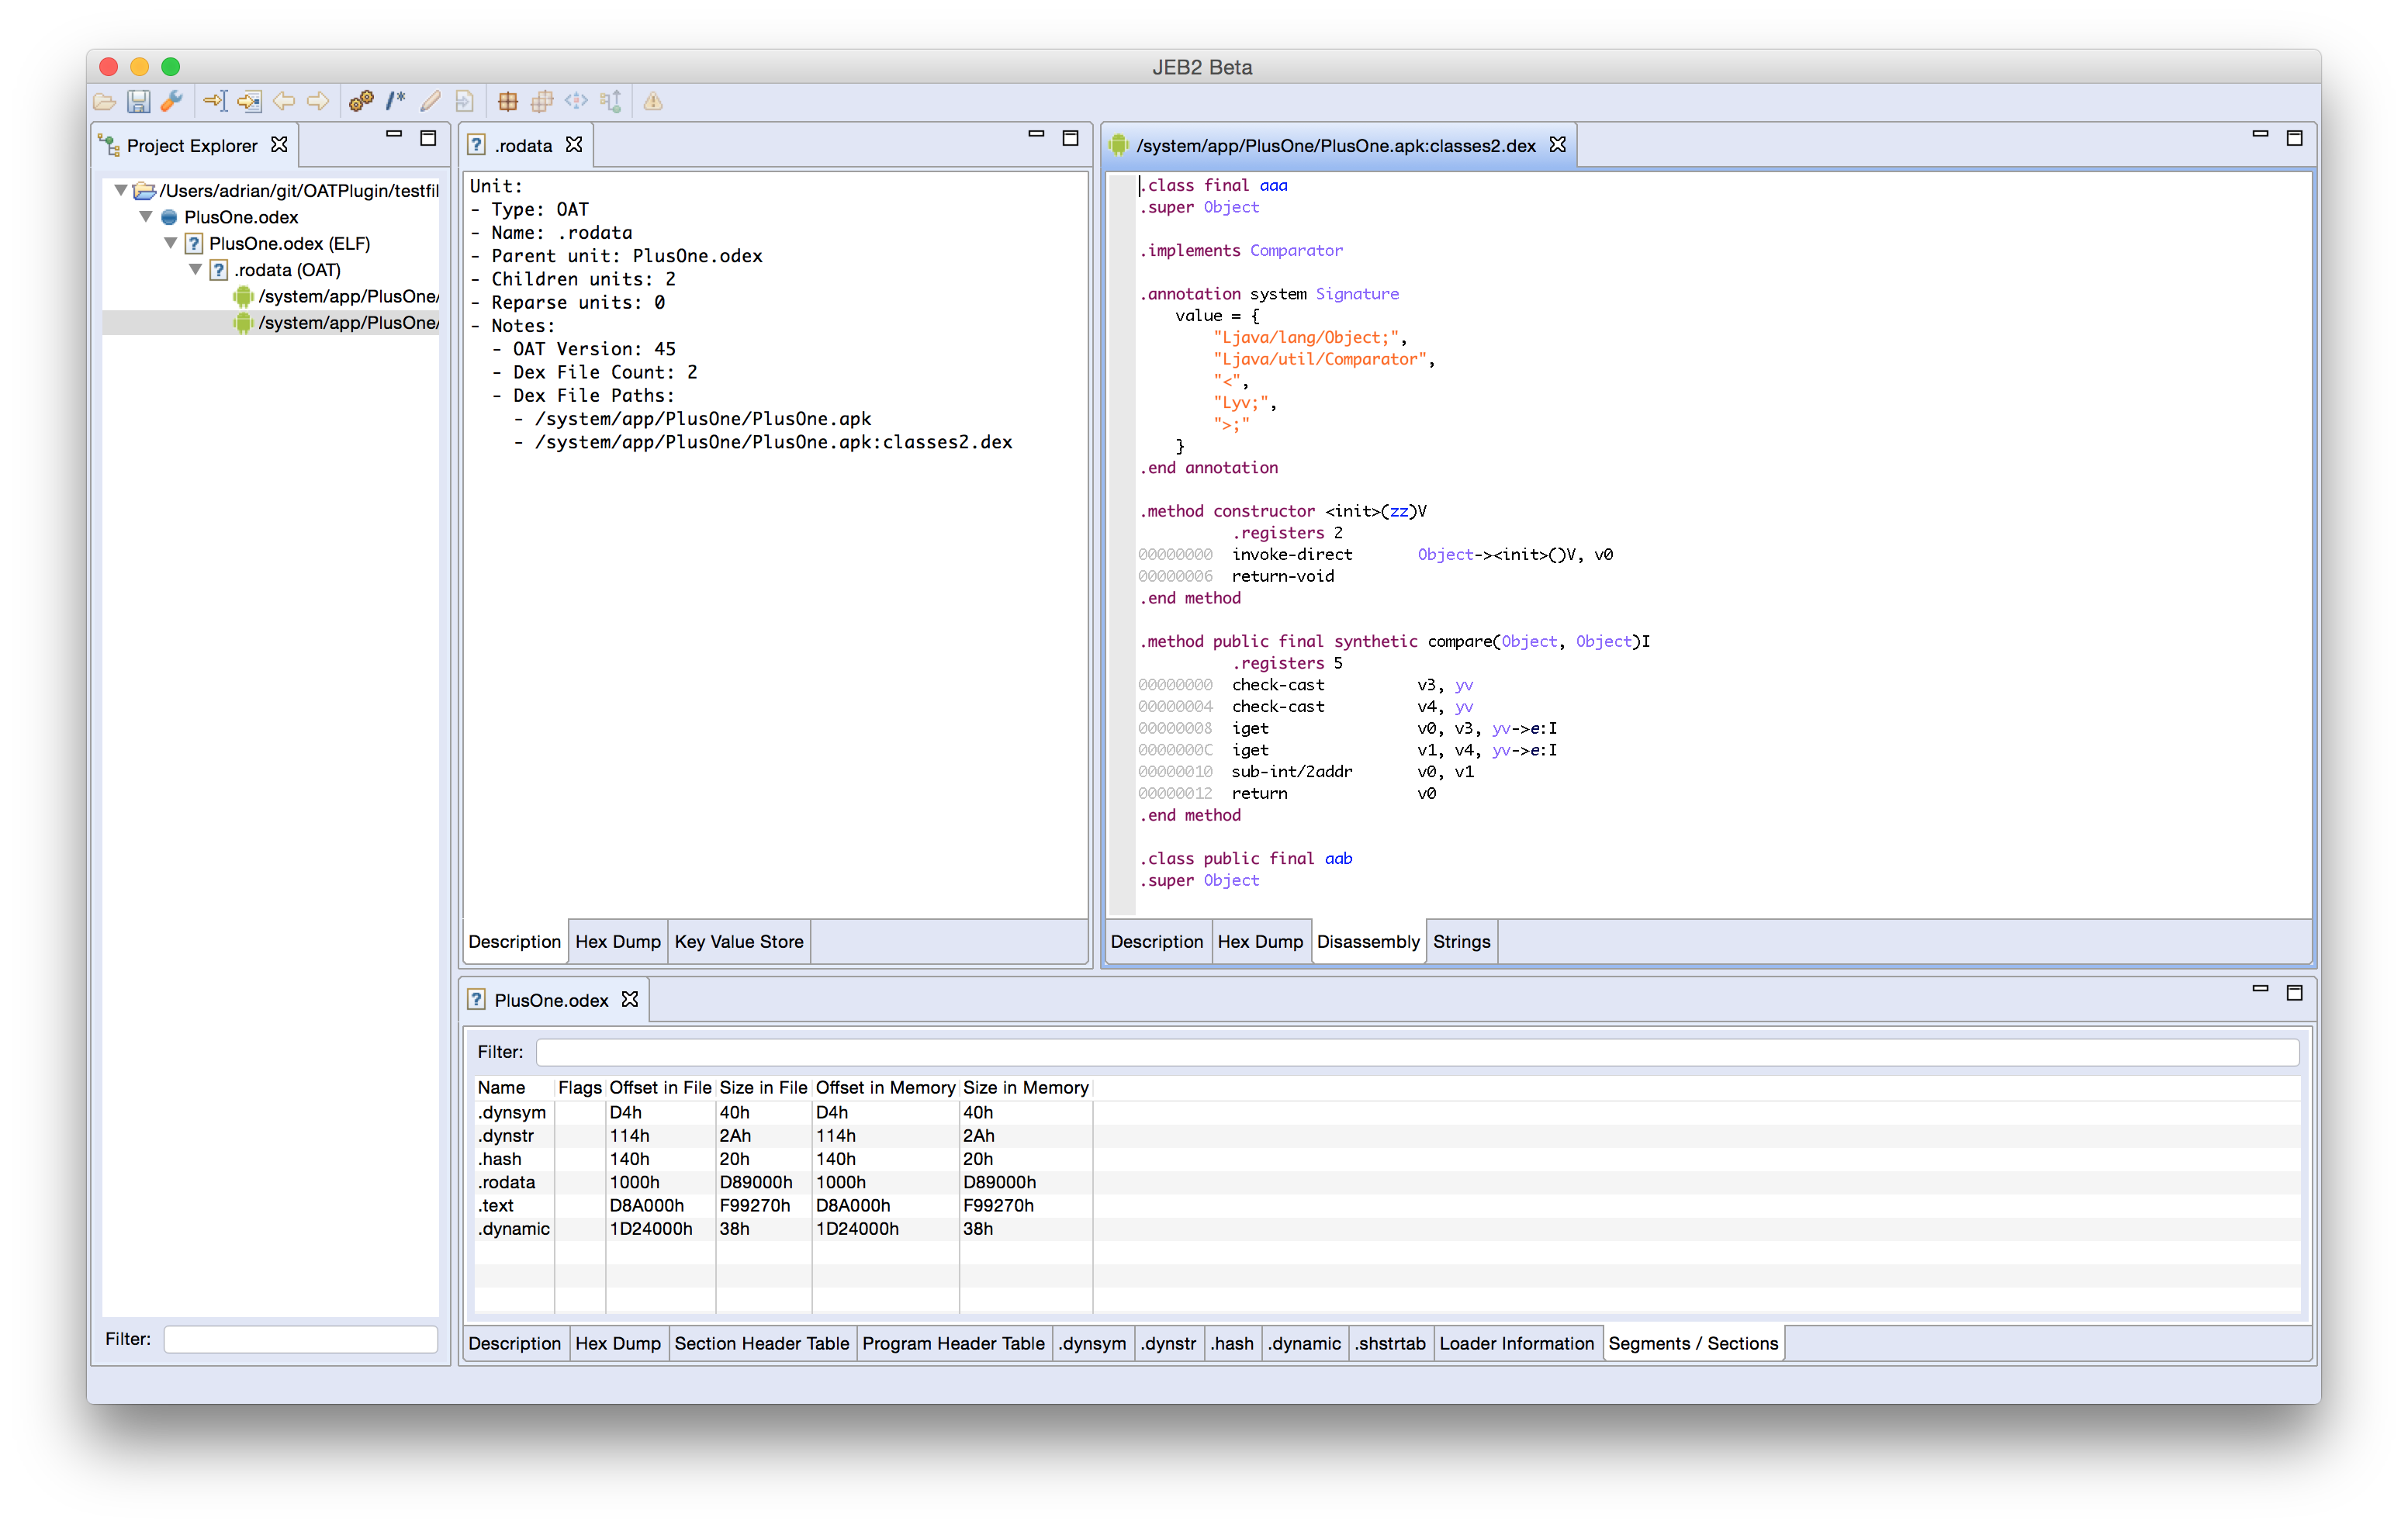The height and width of the screenshot is (1528, 2408).
Task: Click the gears icon in toolbar
Action: [x=361, y=101]
